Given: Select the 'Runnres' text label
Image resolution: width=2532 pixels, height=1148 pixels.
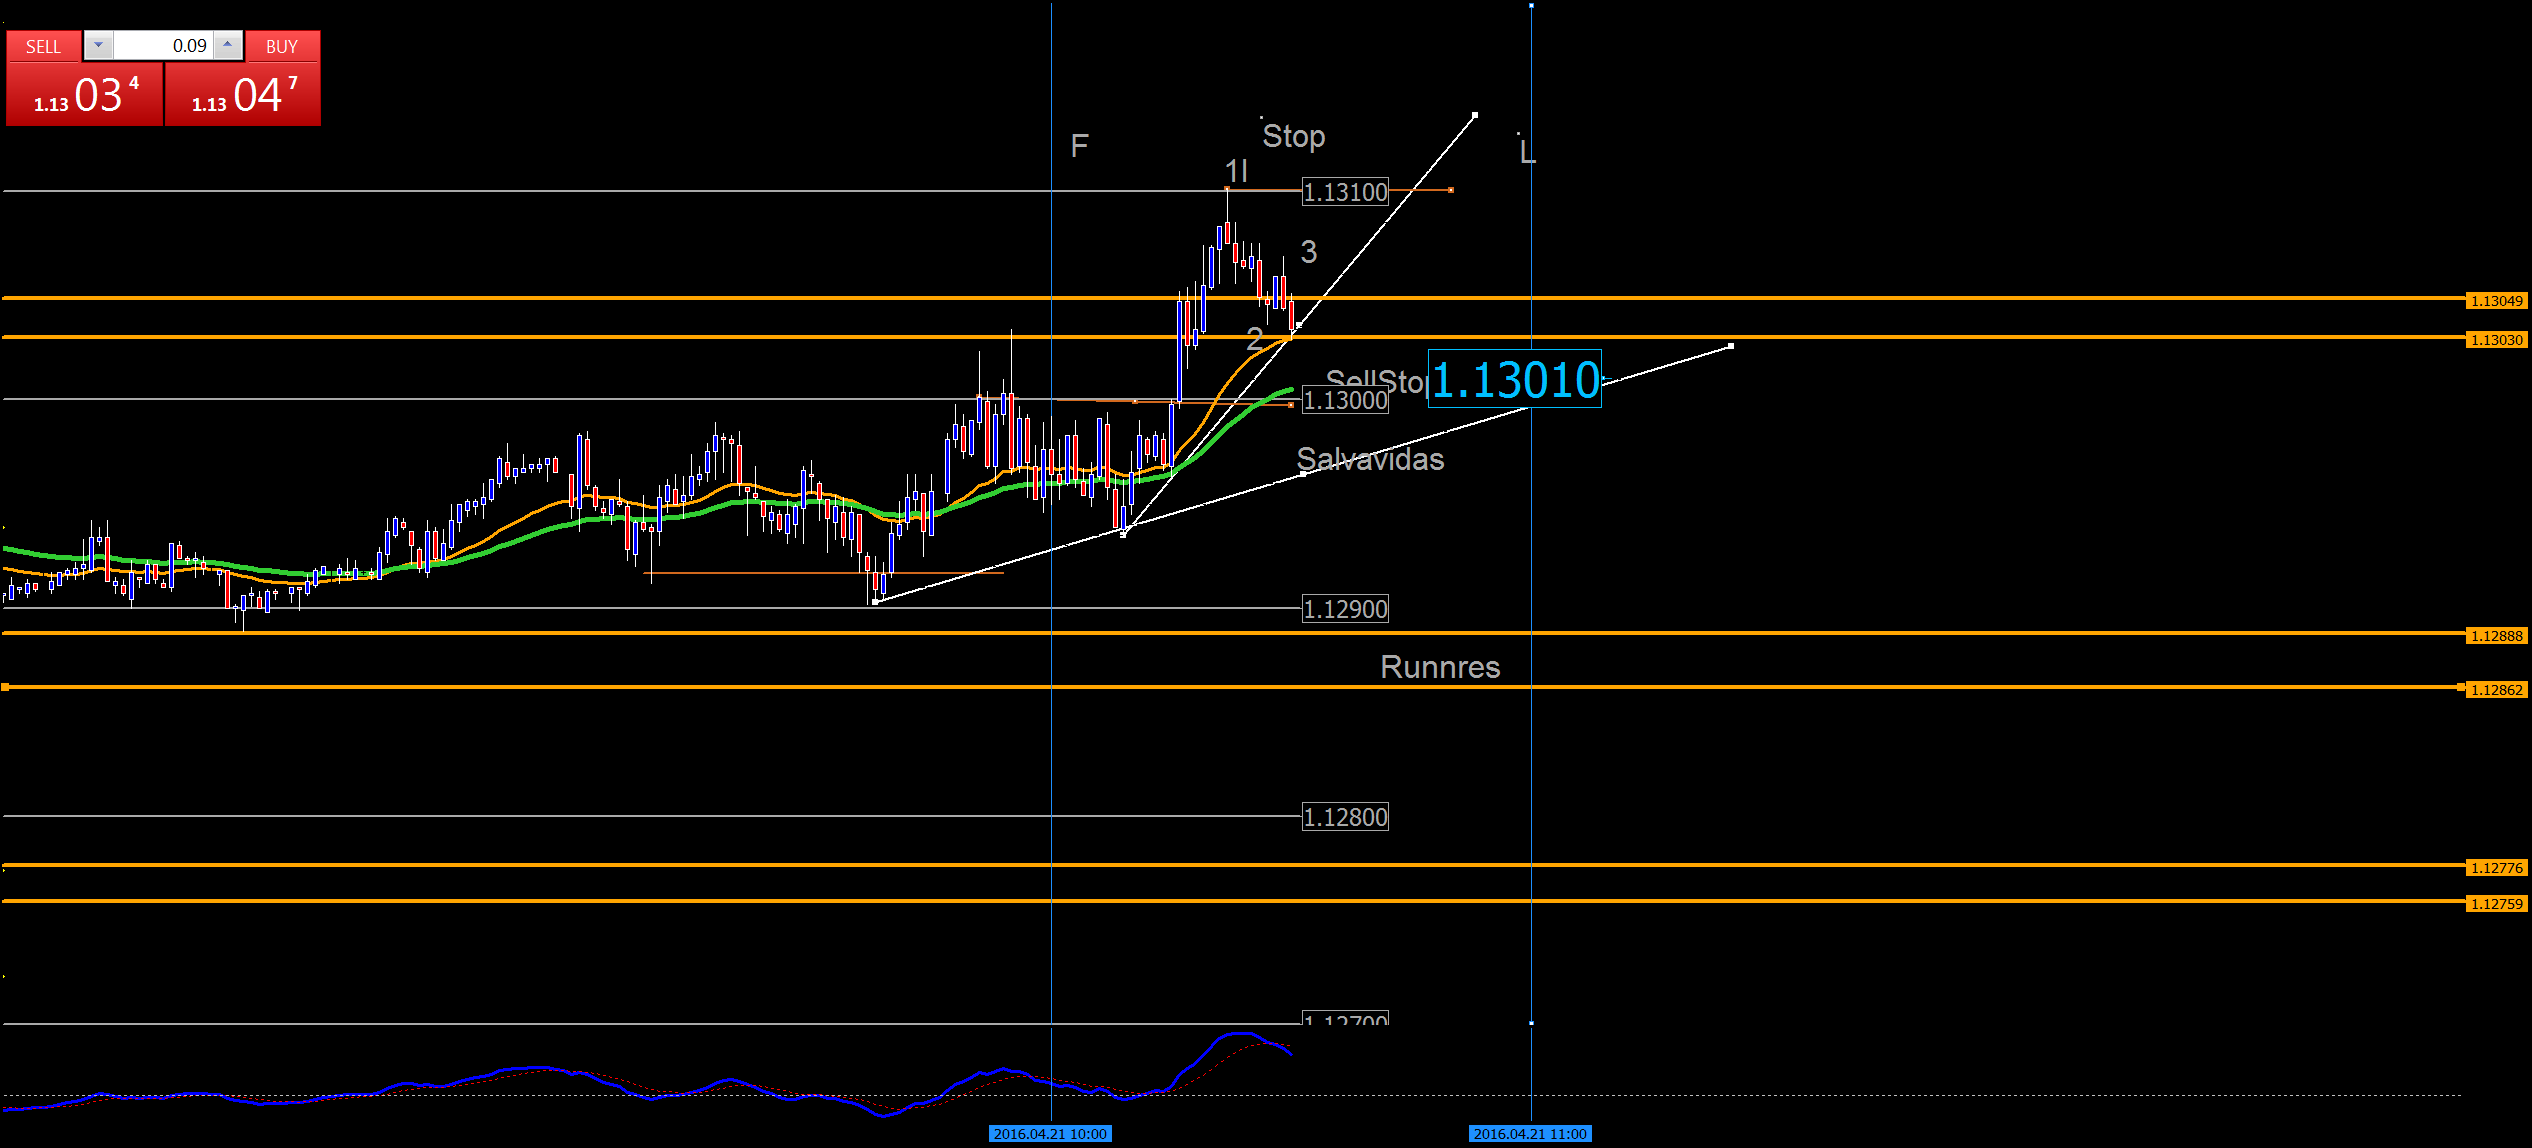Looking at the screenshot, I should [1439, 667].
